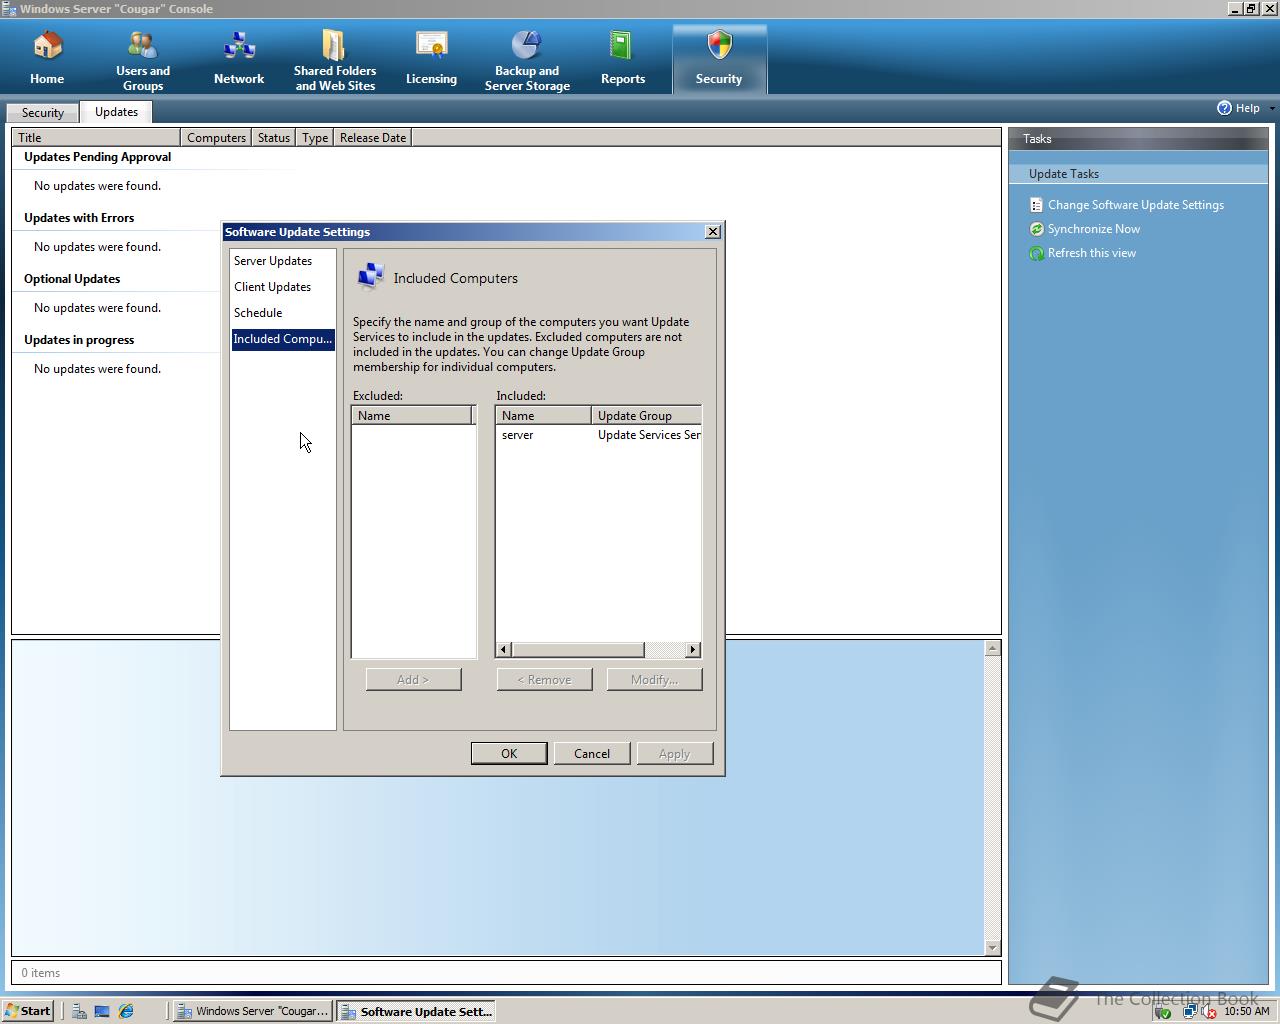Open Backup and Server Storage

527,61
